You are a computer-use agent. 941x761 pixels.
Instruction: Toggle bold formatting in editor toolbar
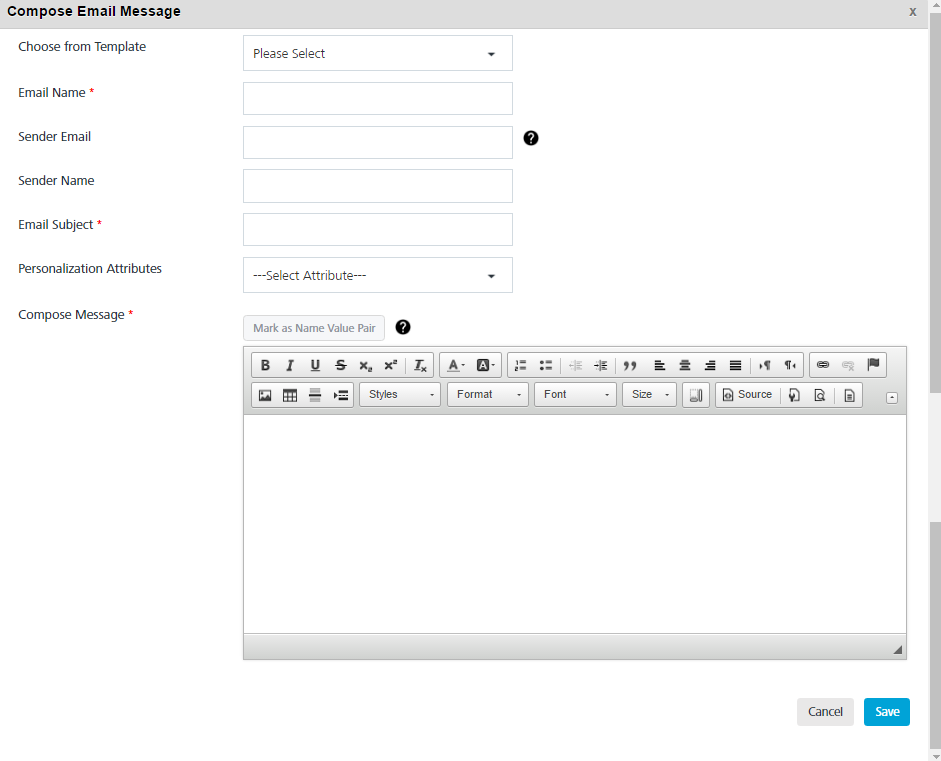(265, 365)
